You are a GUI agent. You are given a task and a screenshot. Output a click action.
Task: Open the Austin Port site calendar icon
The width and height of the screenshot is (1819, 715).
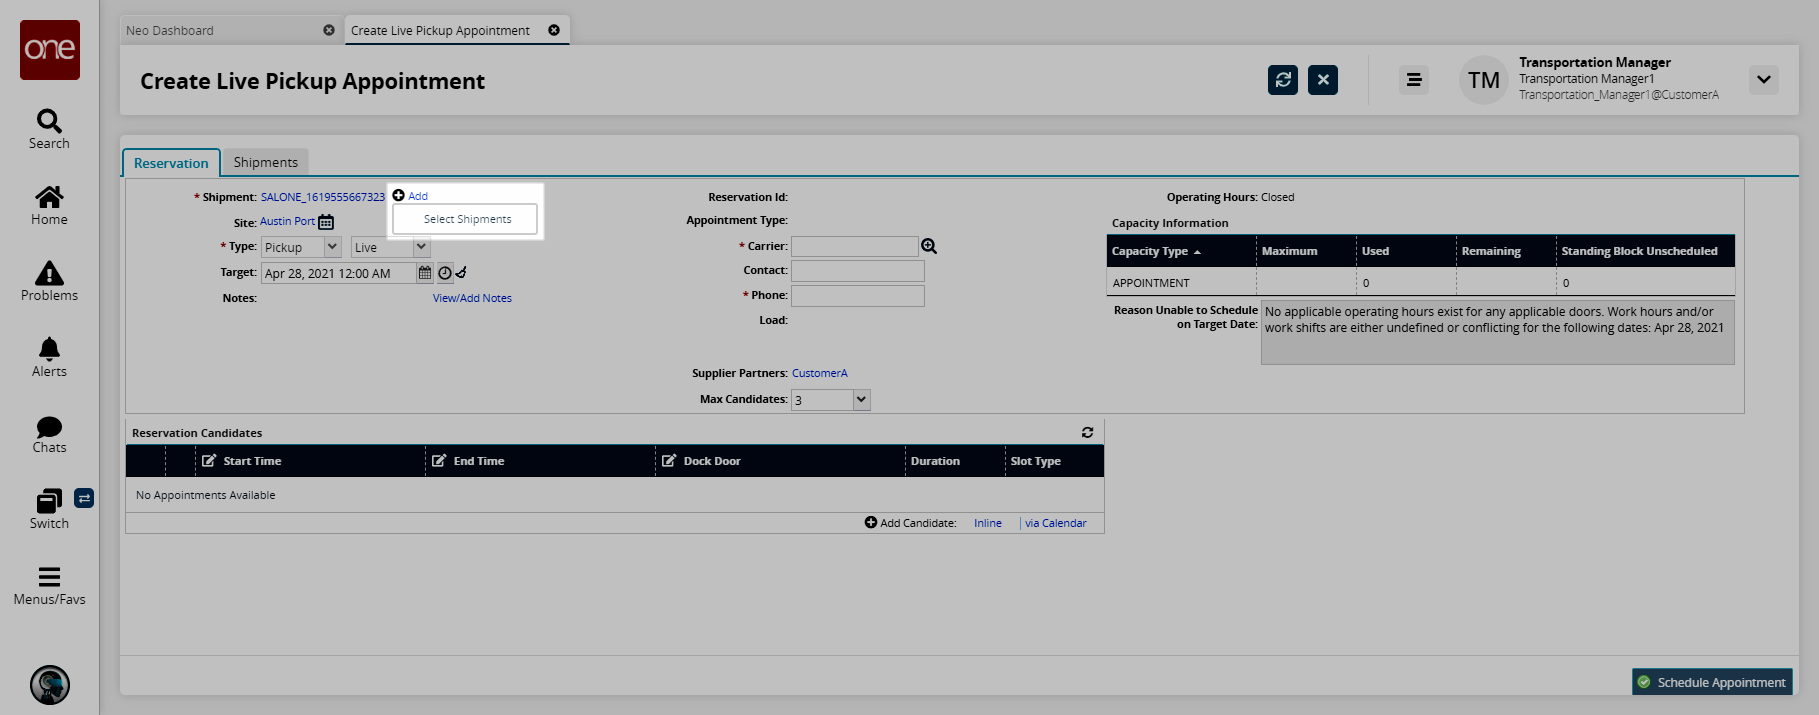[326, 222]
